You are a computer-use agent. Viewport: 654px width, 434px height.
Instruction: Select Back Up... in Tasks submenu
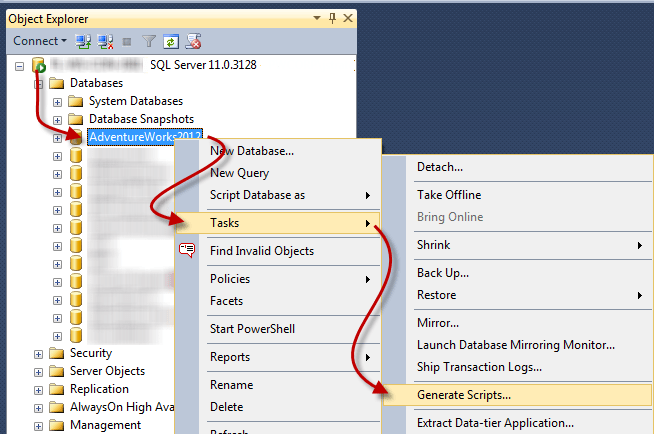pos(517,273)
